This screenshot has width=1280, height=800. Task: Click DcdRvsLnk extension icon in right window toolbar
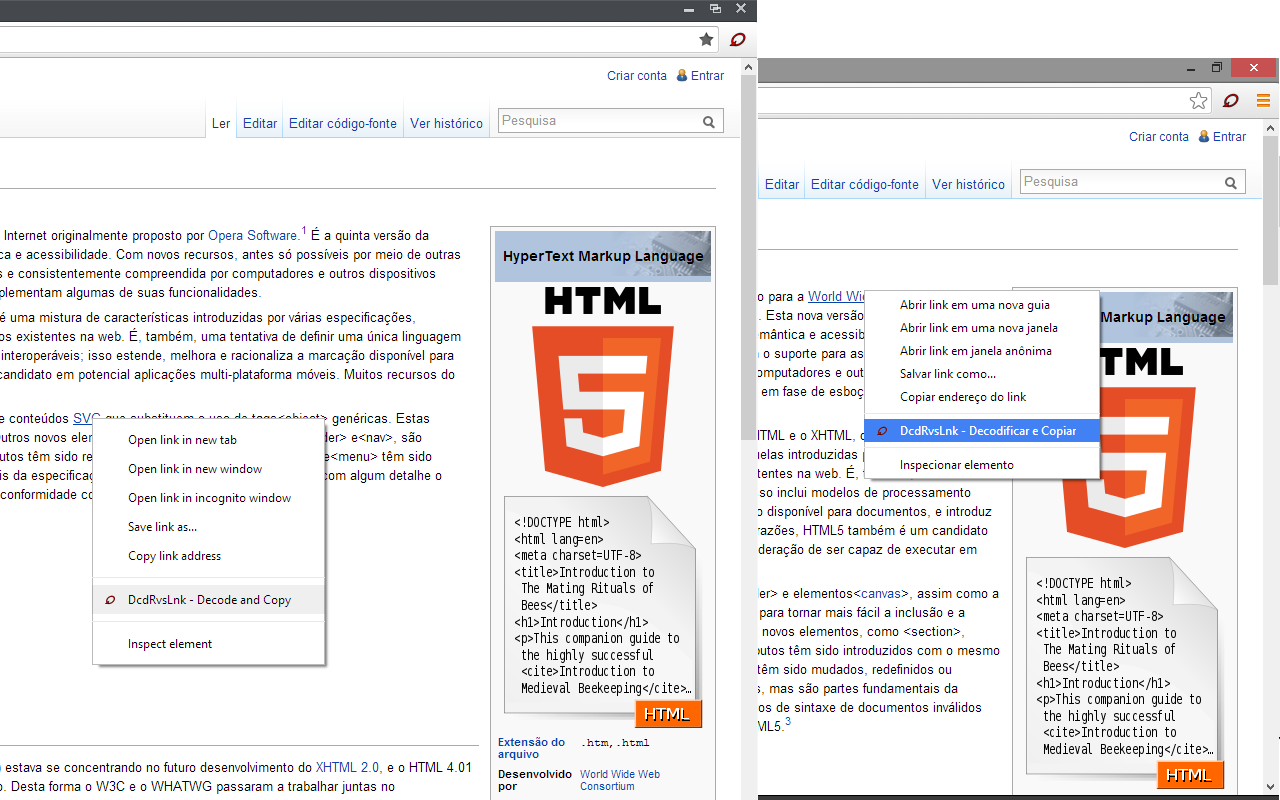click(x=1231, y=101)
